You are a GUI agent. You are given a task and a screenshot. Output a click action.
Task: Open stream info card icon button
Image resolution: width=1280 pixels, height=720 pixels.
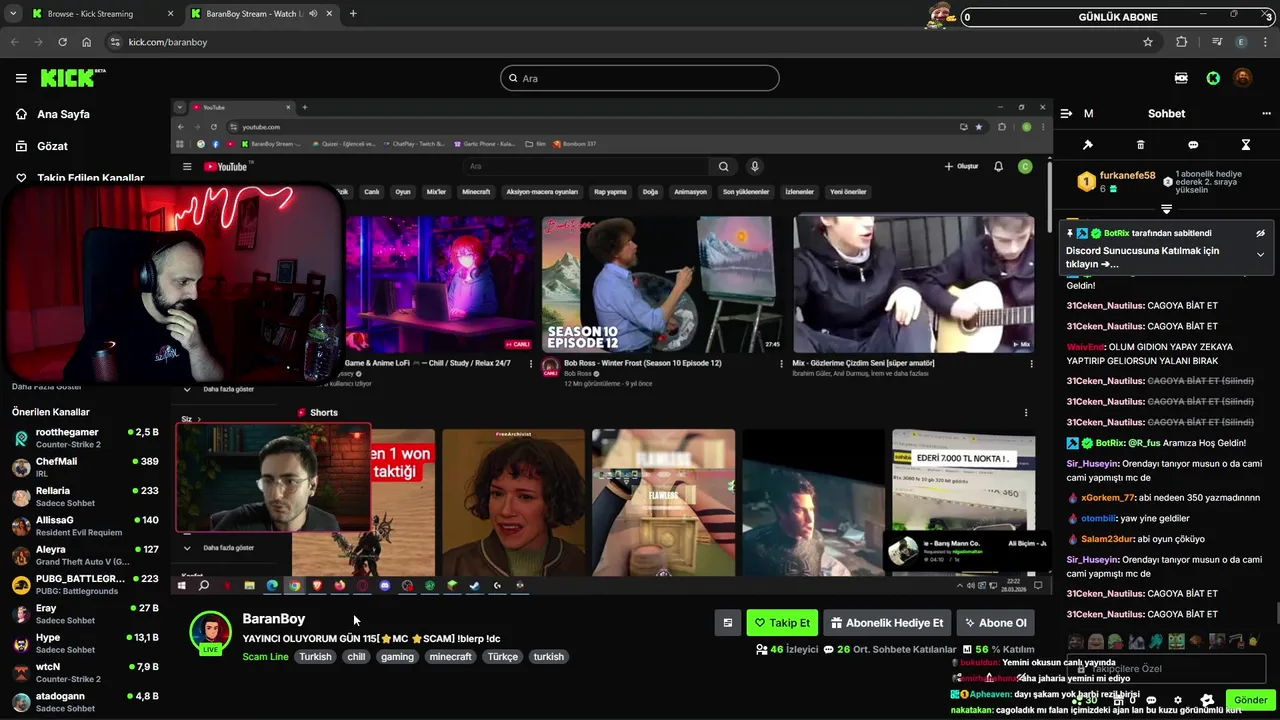[x=728, y=623]
